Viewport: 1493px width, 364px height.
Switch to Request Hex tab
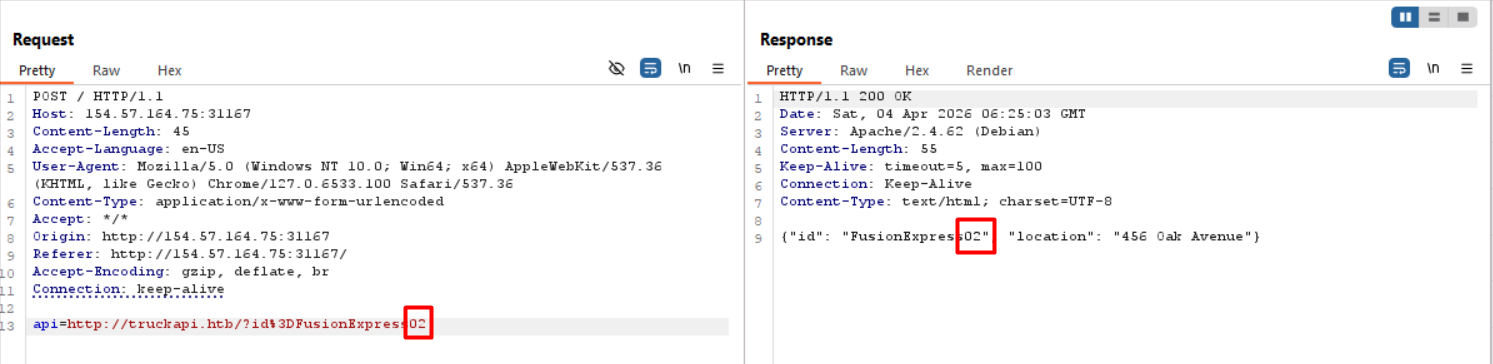tap(170, 71)
